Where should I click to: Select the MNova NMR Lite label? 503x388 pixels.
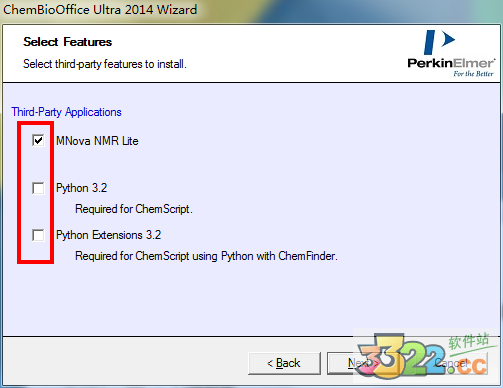[97, 141]
